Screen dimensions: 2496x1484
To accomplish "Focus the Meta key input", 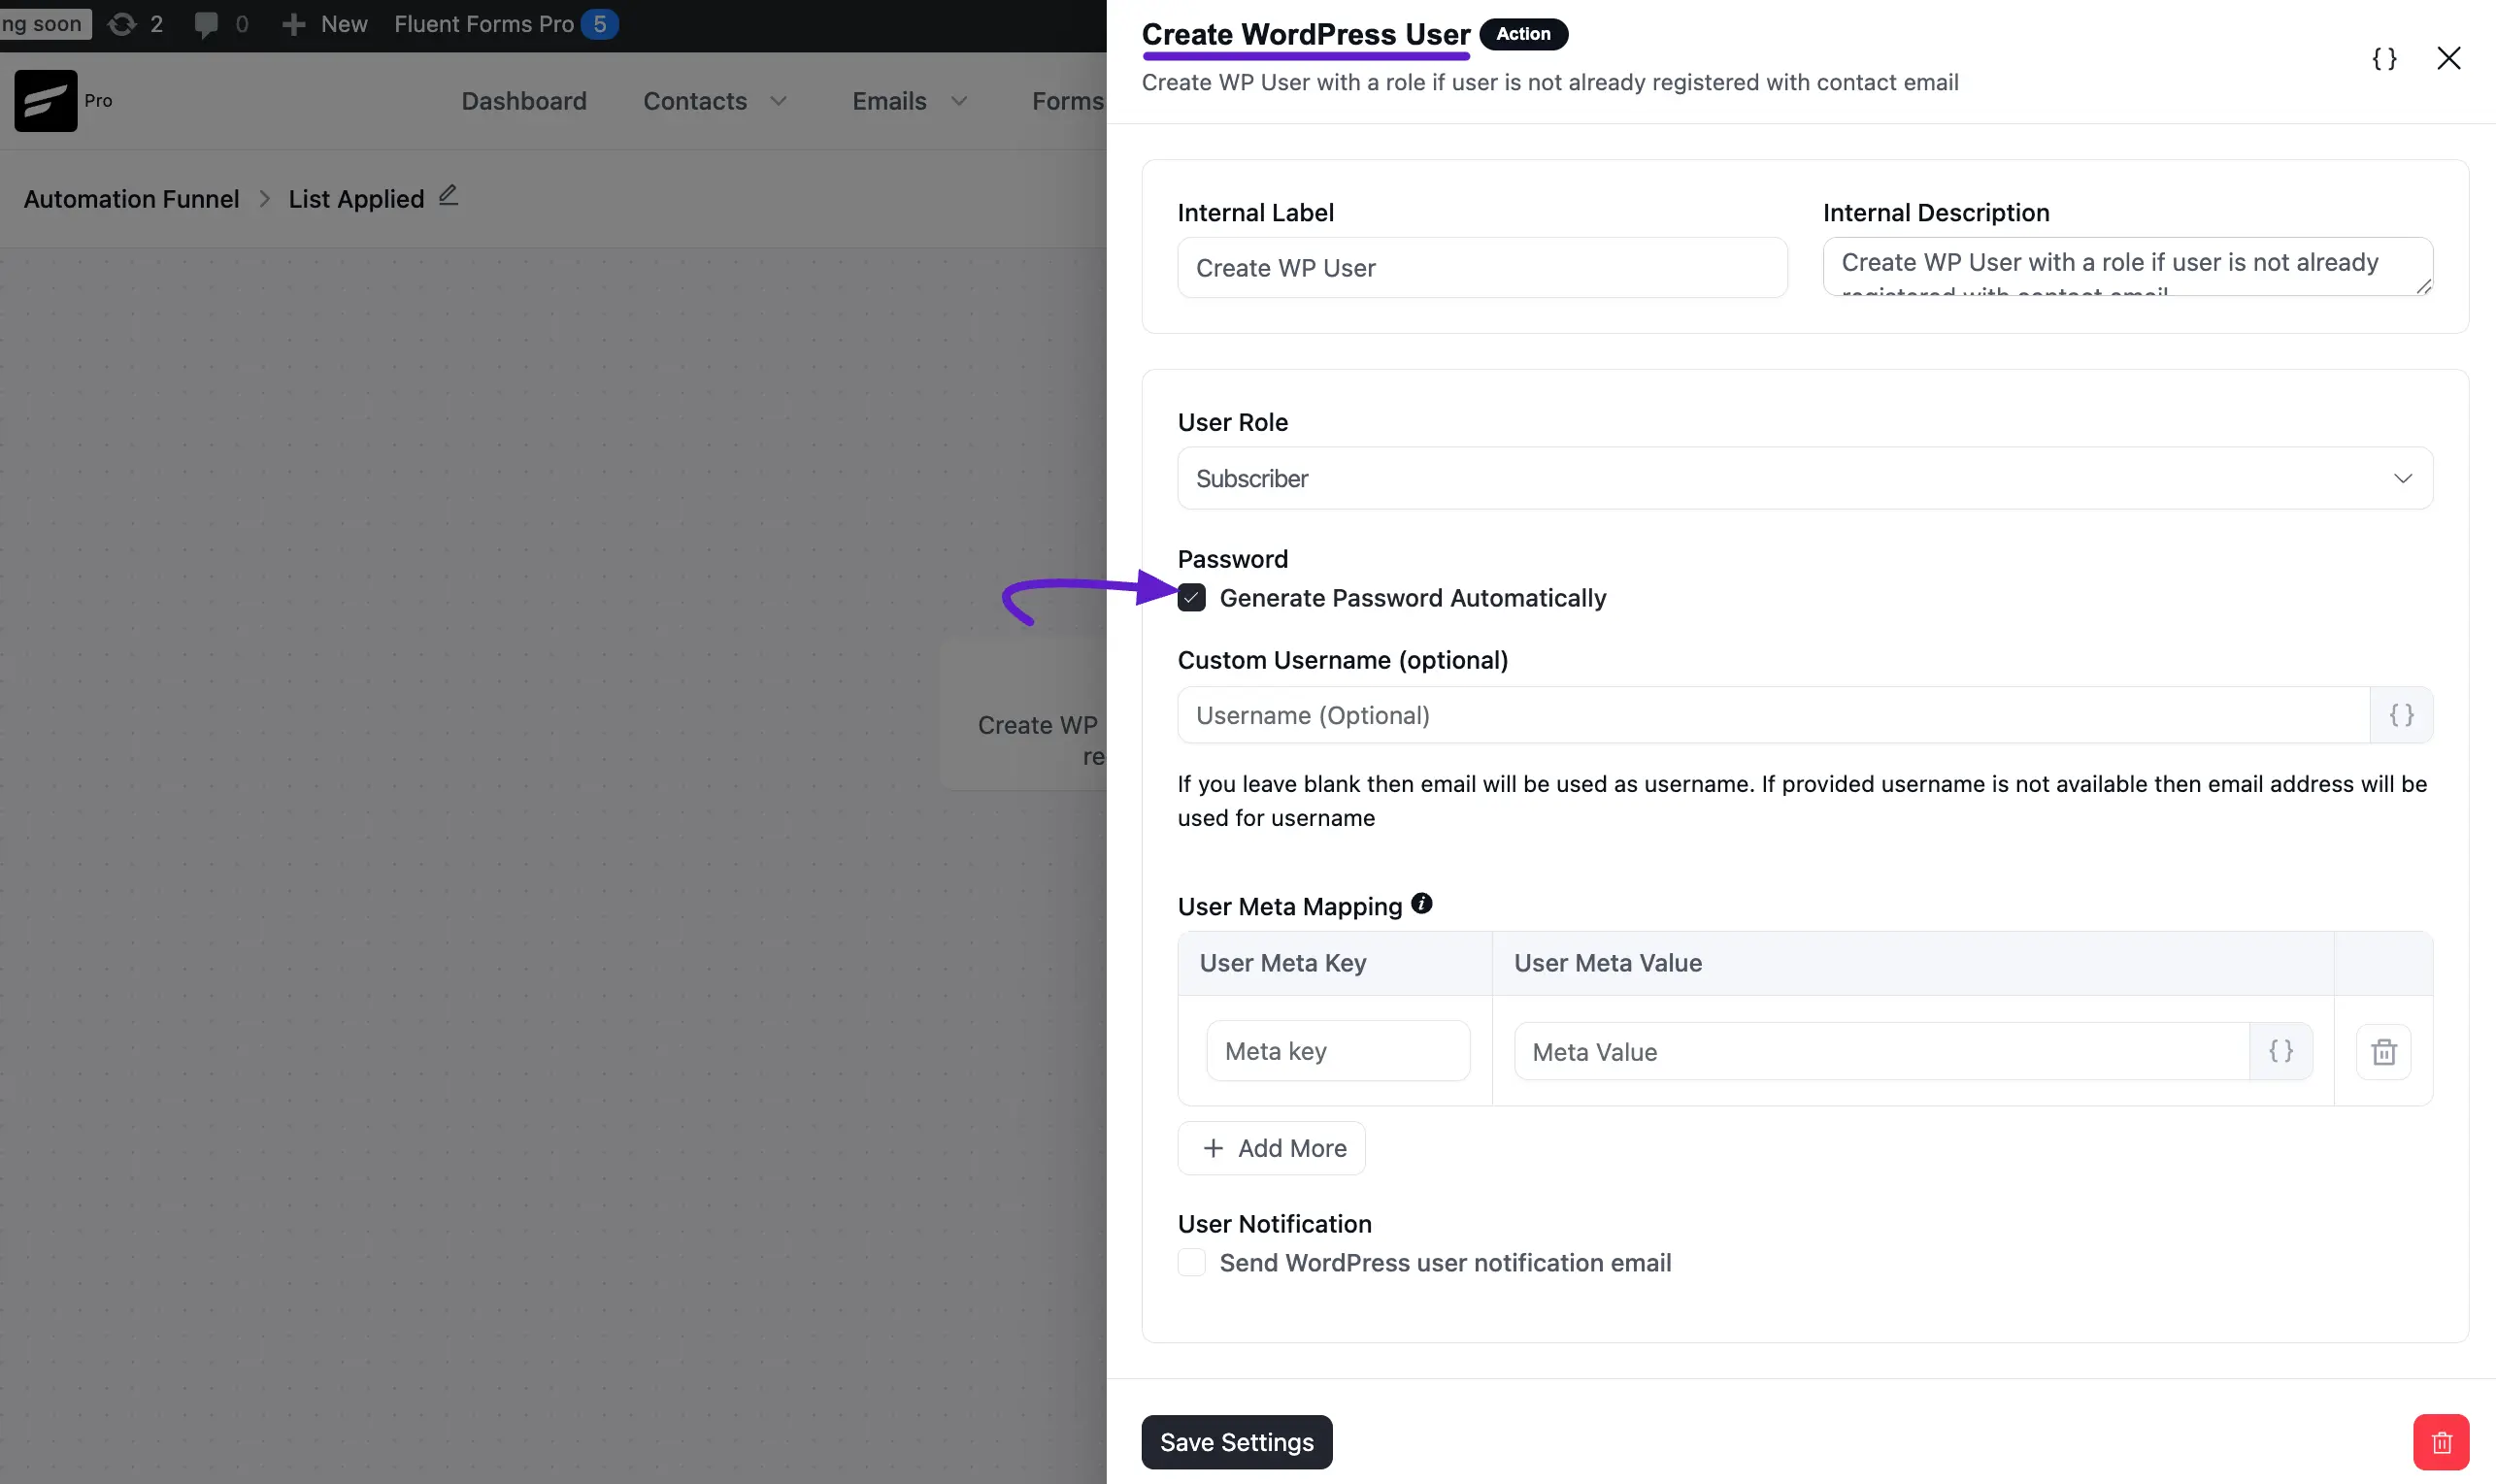I will click(1337, 1051).
